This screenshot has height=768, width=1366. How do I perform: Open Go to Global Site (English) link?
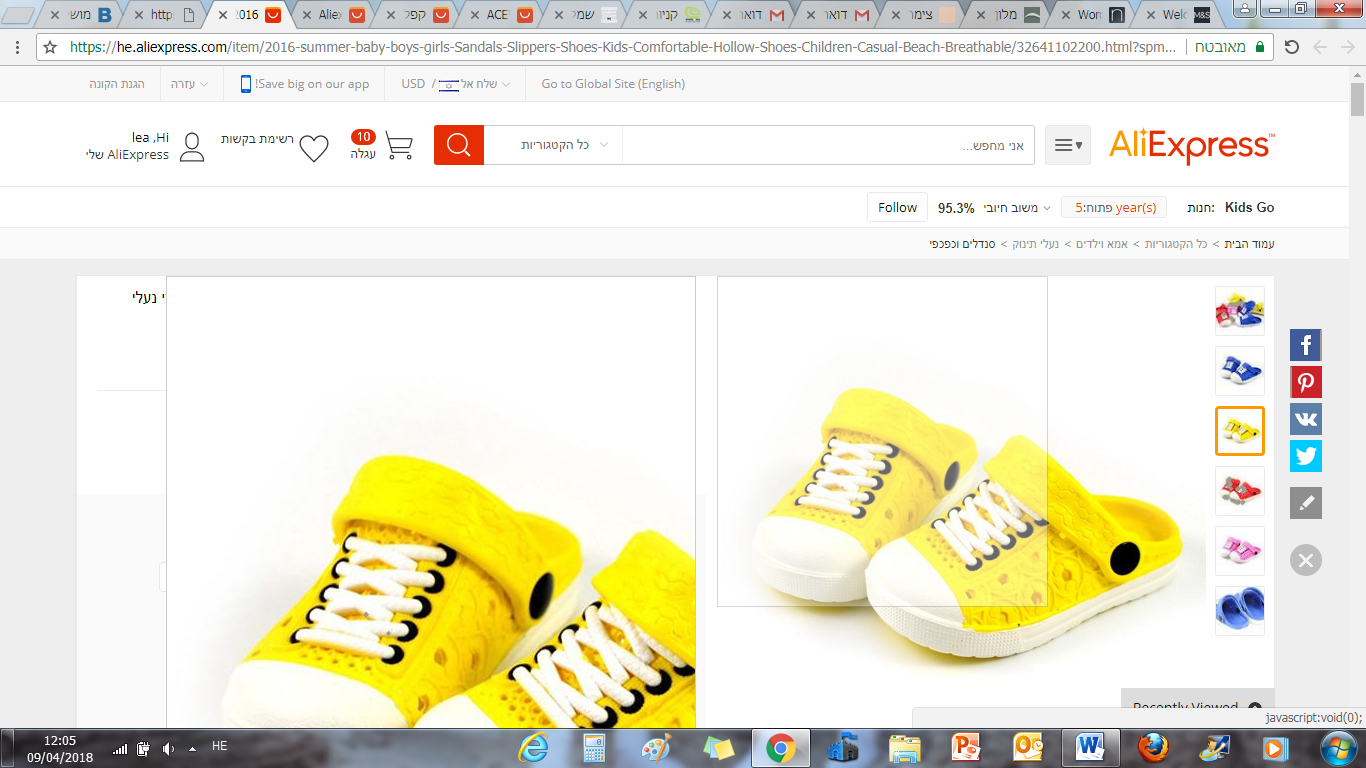click(613, 84)
